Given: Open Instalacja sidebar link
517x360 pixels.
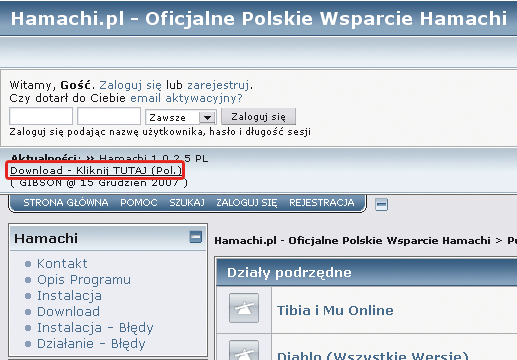Looking at the screenshot, I should click(69, 296).
